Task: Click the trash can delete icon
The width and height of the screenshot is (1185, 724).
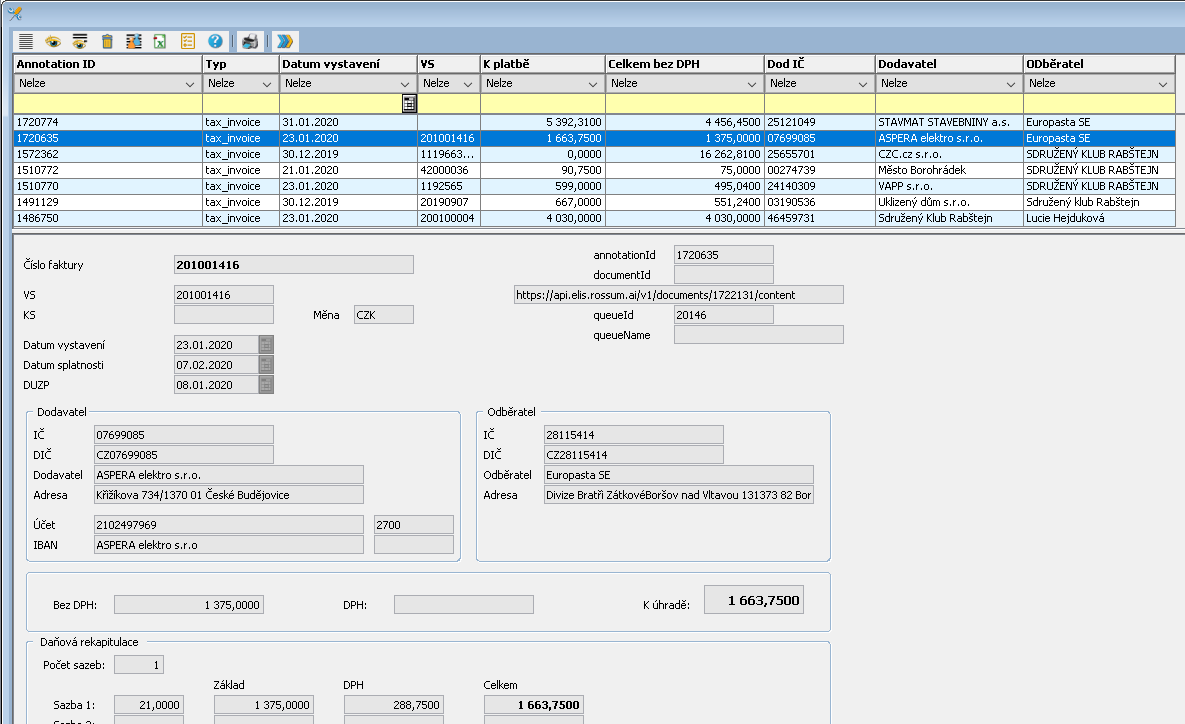Action: 107,41
